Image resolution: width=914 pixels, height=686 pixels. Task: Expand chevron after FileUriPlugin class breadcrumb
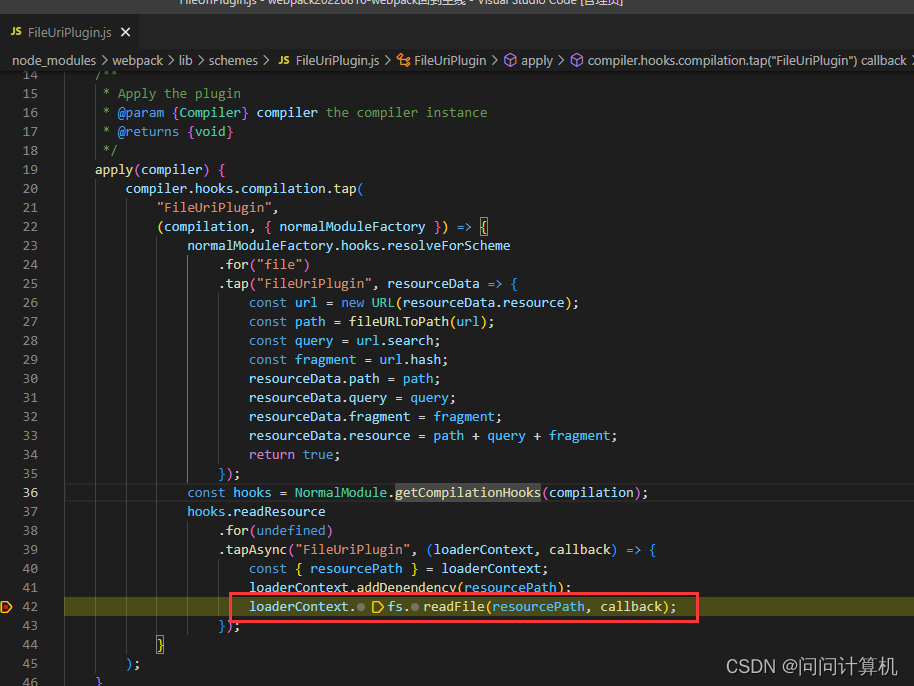494,61
